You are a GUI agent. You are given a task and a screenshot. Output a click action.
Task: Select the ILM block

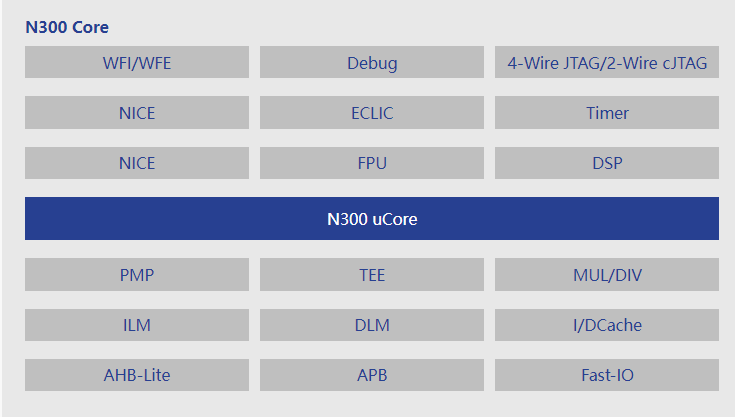(x=137, y=325)
